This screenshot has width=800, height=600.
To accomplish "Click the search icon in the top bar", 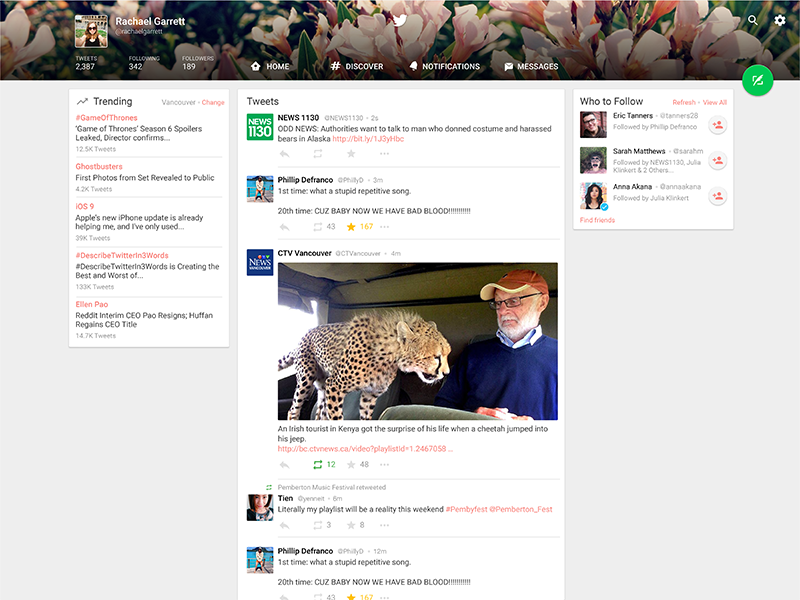I will [x=753, y=20].
